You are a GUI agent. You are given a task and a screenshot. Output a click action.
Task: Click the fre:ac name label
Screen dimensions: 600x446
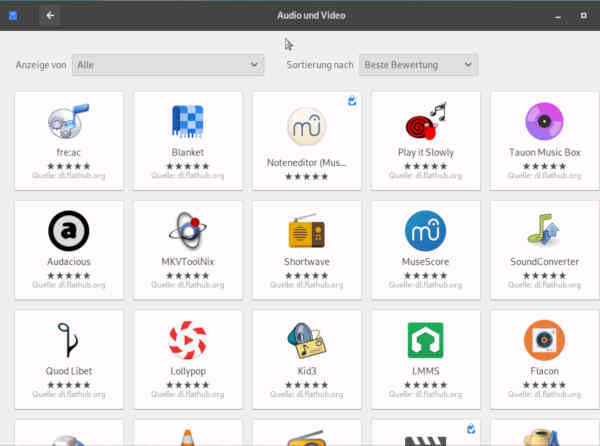pyautogui.click(x=68, y=152)
